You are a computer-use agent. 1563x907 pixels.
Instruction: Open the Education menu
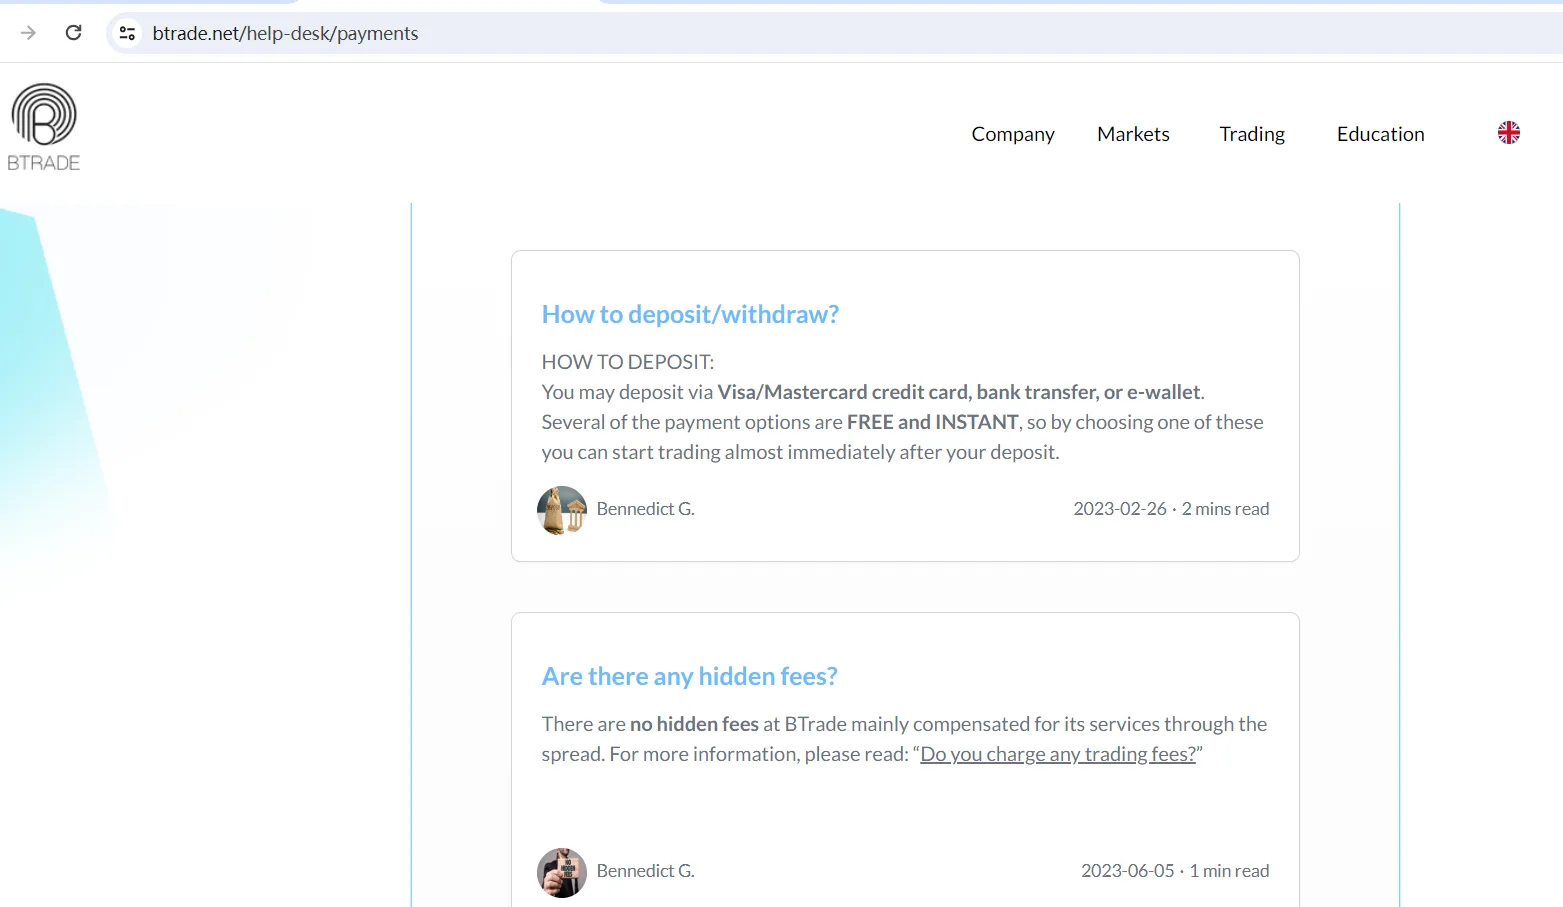1380,134
